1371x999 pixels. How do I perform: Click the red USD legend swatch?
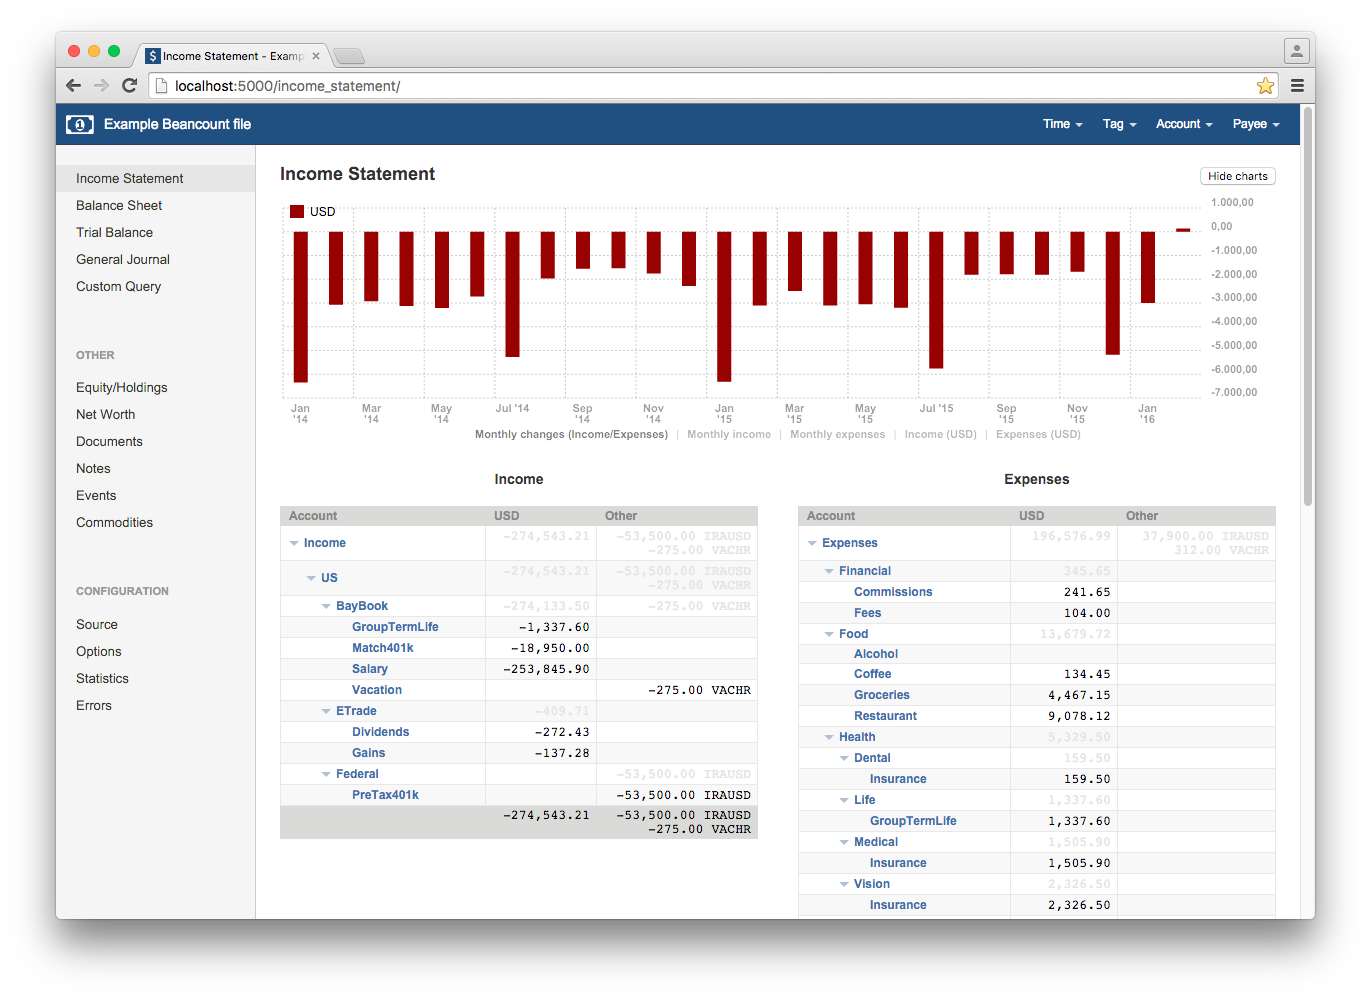click(x=296, y=211)
